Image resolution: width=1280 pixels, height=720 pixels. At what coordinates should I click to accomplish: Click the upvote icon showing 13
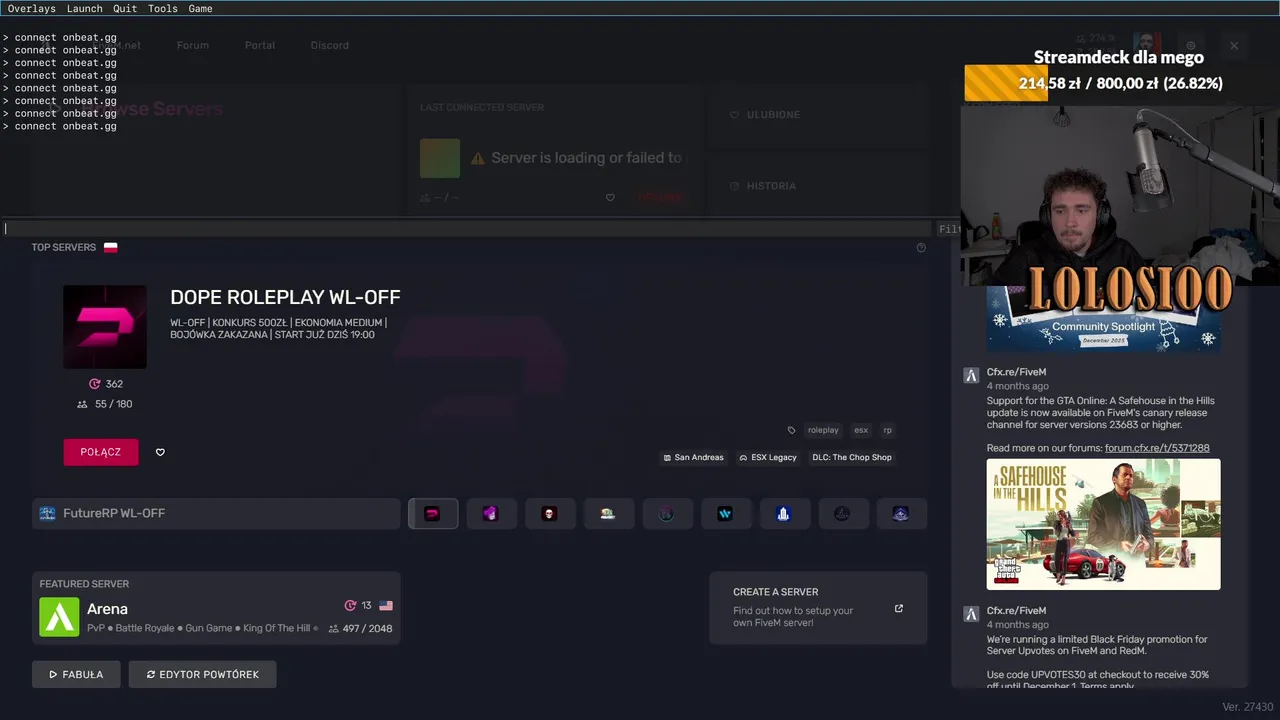(x=350, y=605)
